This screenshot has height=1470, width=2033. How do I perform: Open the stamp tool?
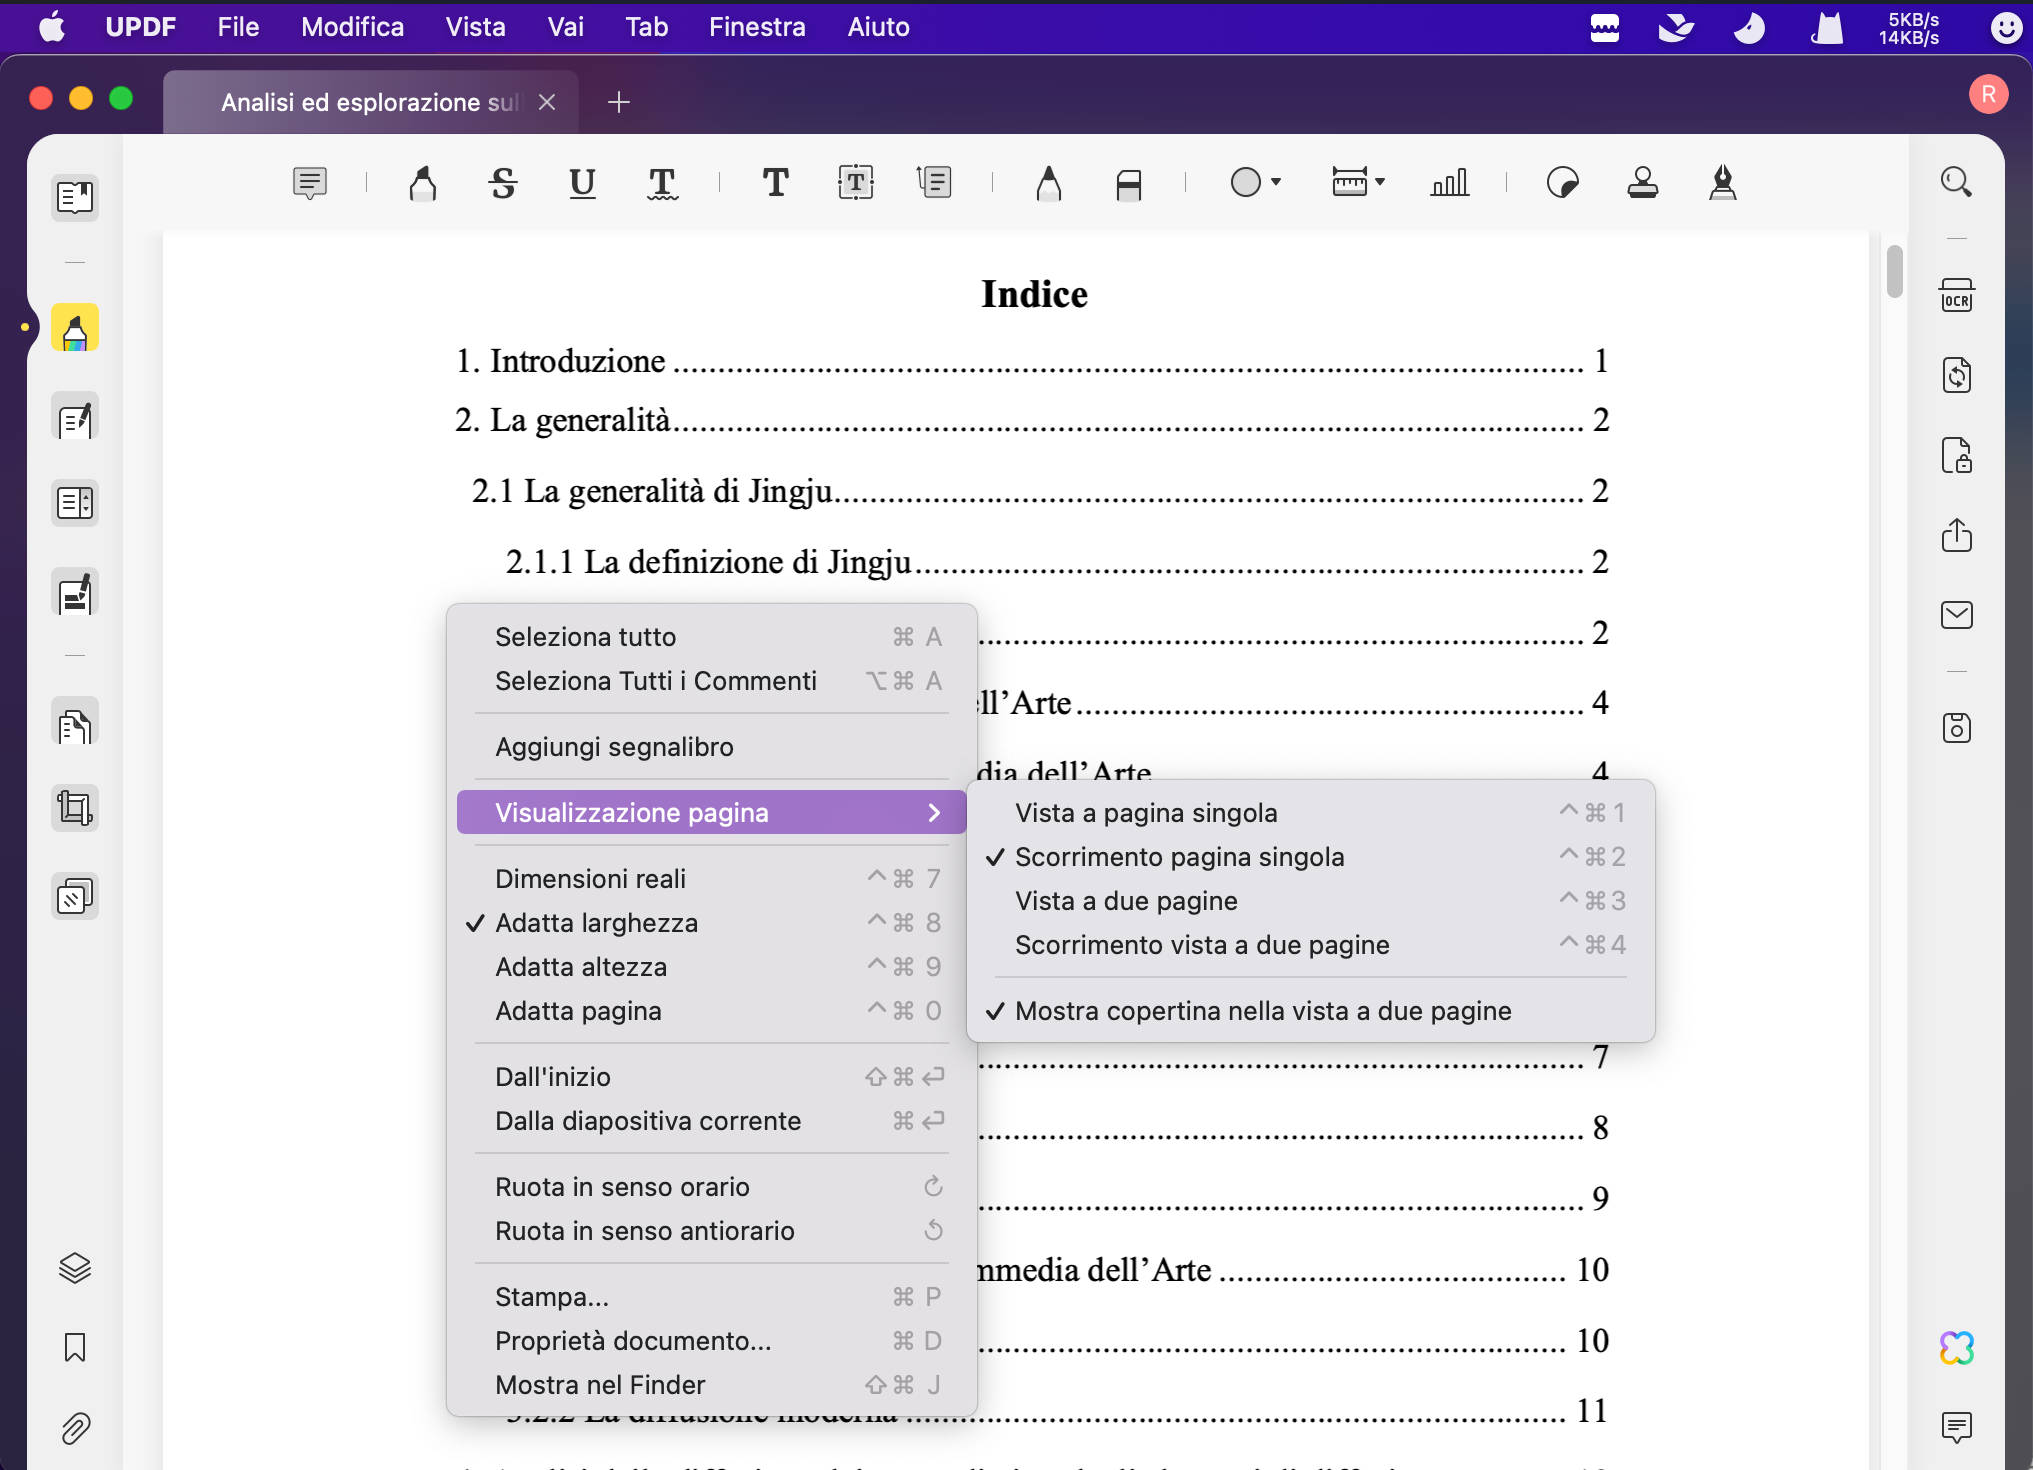click(1642, 183)
